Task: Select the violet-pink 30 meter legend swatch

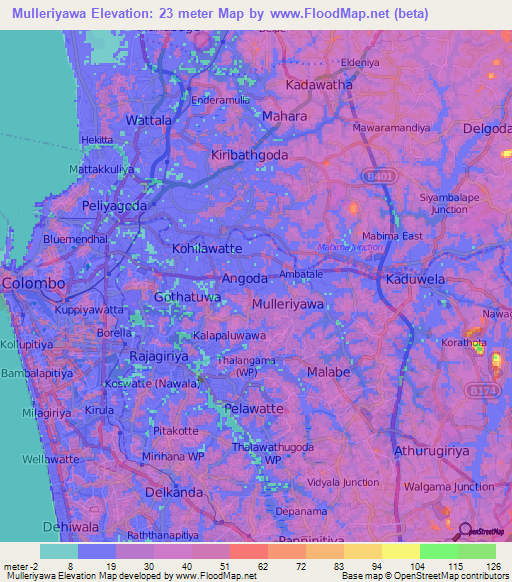Action: pyautogui.click(x=173, y=551)
